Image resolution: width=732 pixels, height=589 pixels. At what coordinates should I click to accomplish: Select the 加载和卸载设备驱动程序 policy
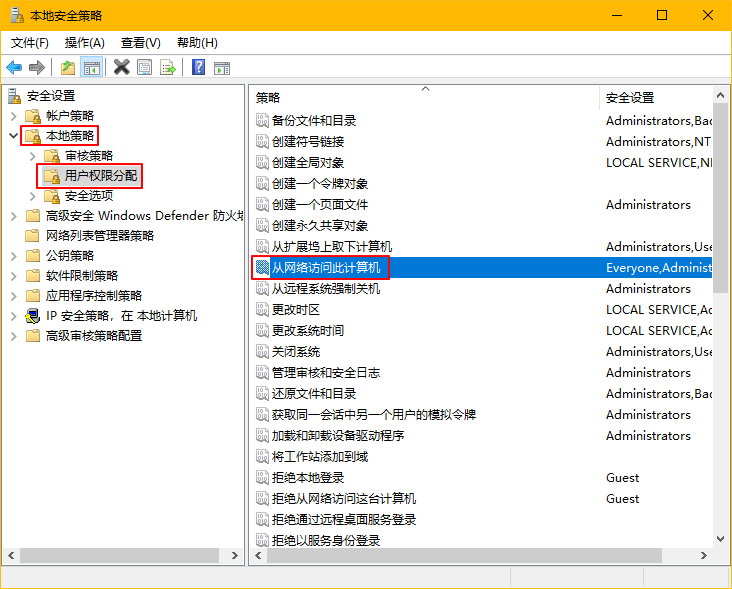pos(338,435)
